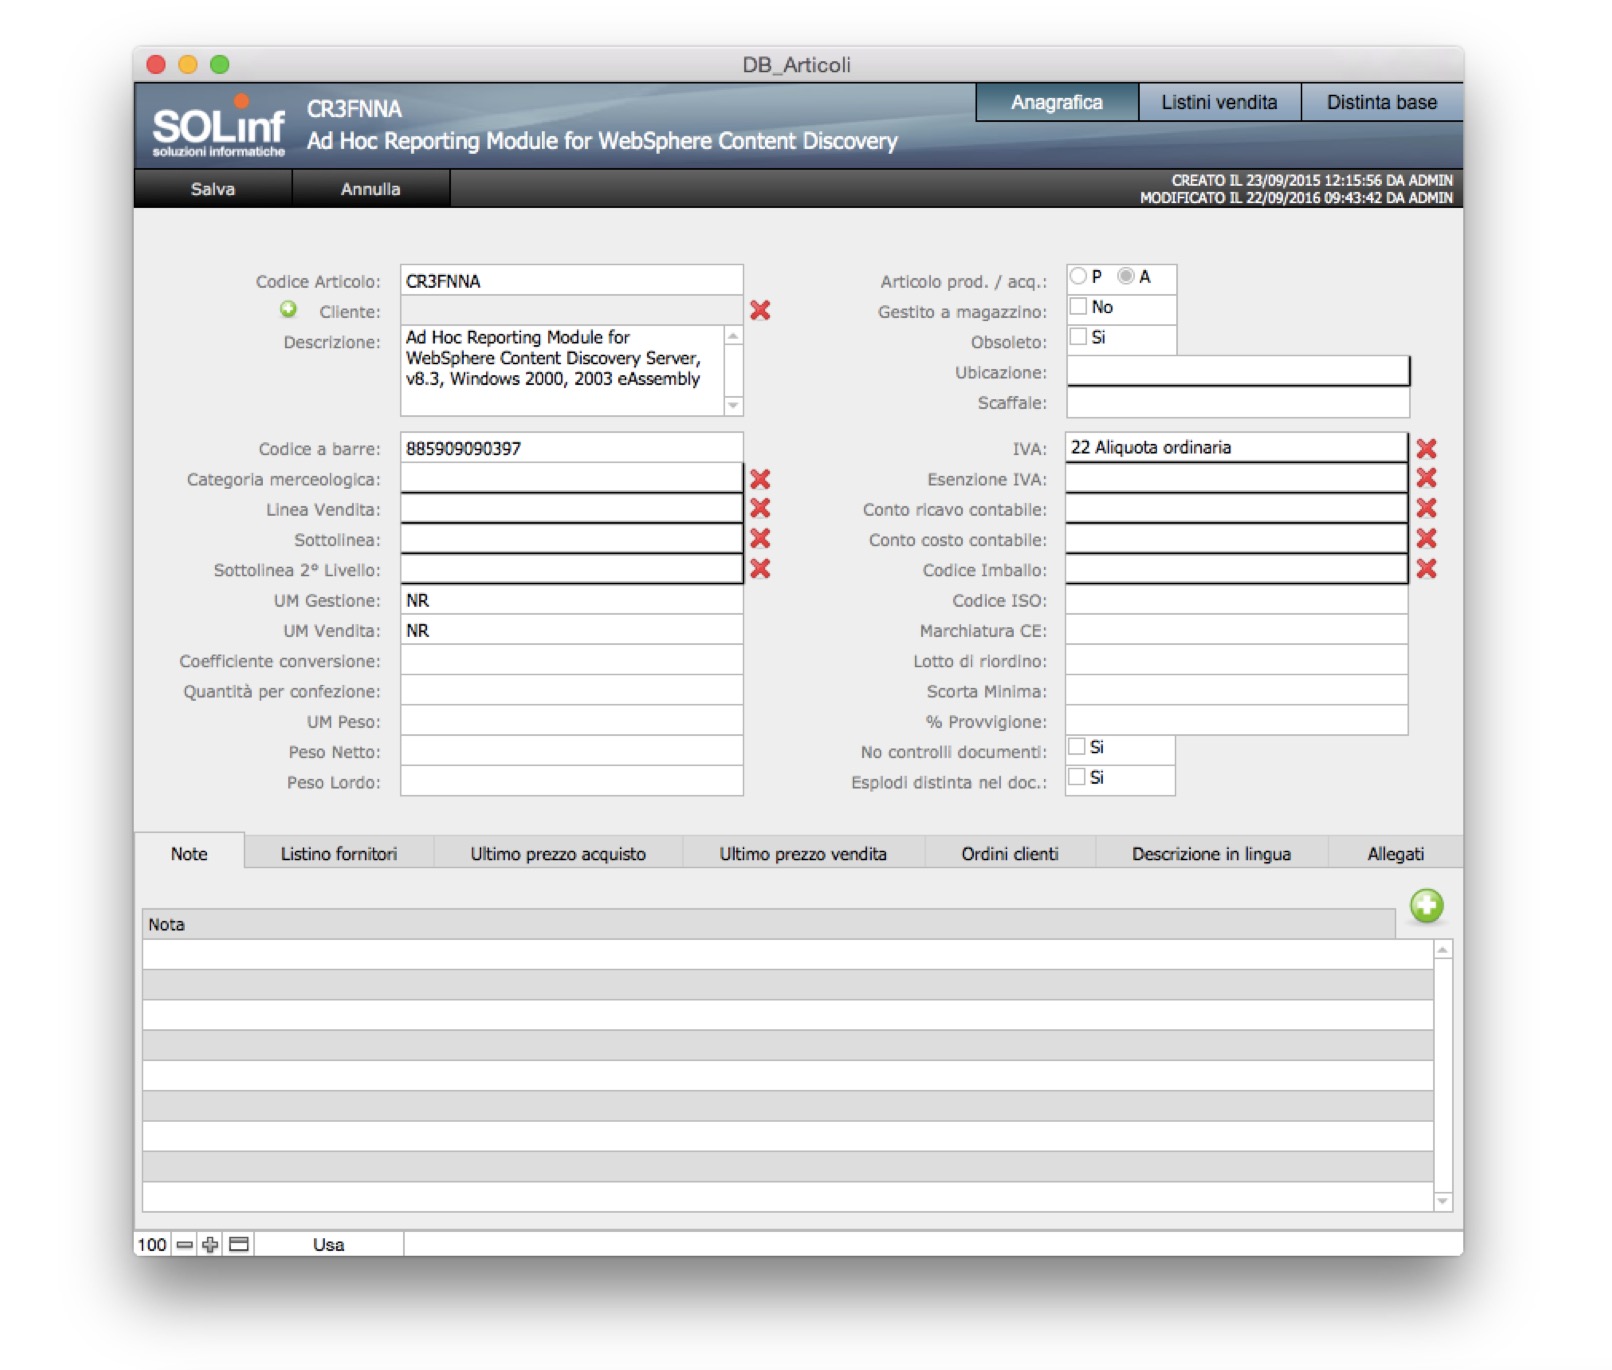Clear the Cliente field with red X

click(x=760, y=310)
